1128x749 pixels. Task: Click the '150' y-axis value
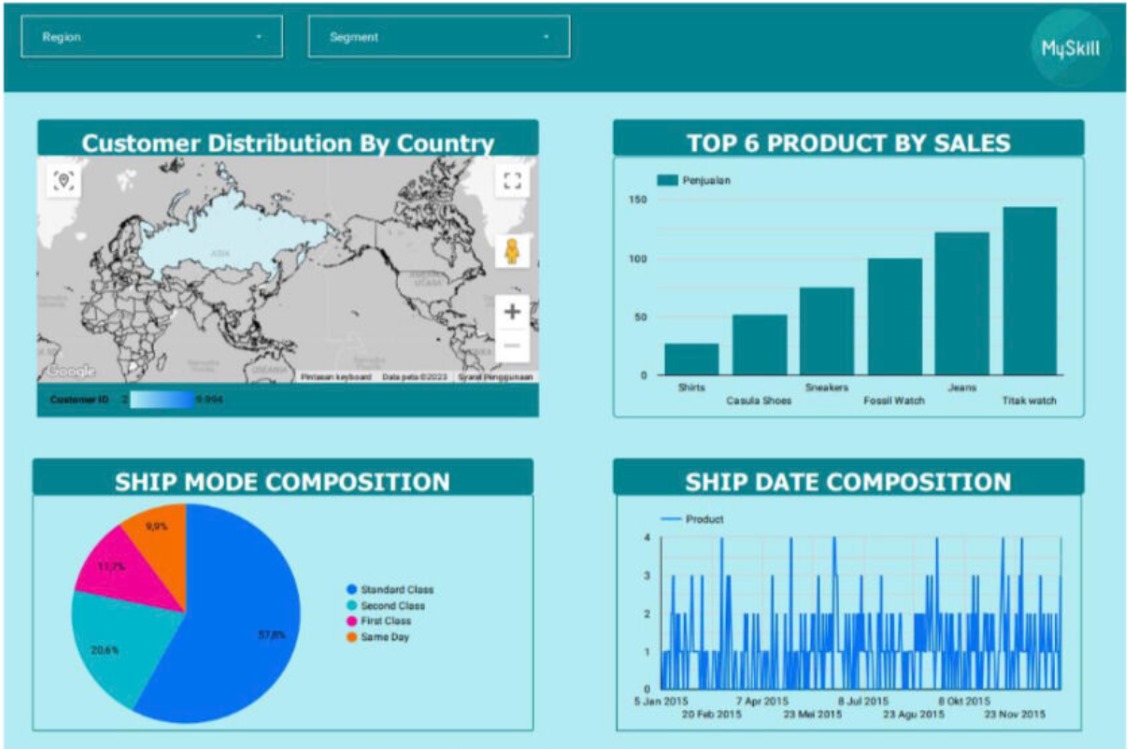coord(638,200)
